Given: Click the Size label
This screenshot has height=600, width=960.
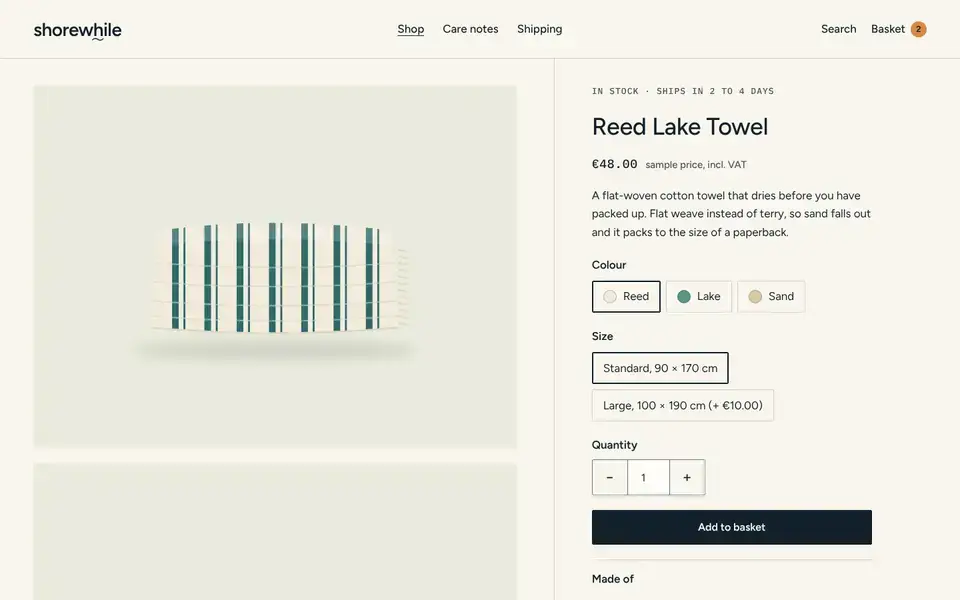Looking at the screenshot, I should pyautogui.click(x=602, y=336).
